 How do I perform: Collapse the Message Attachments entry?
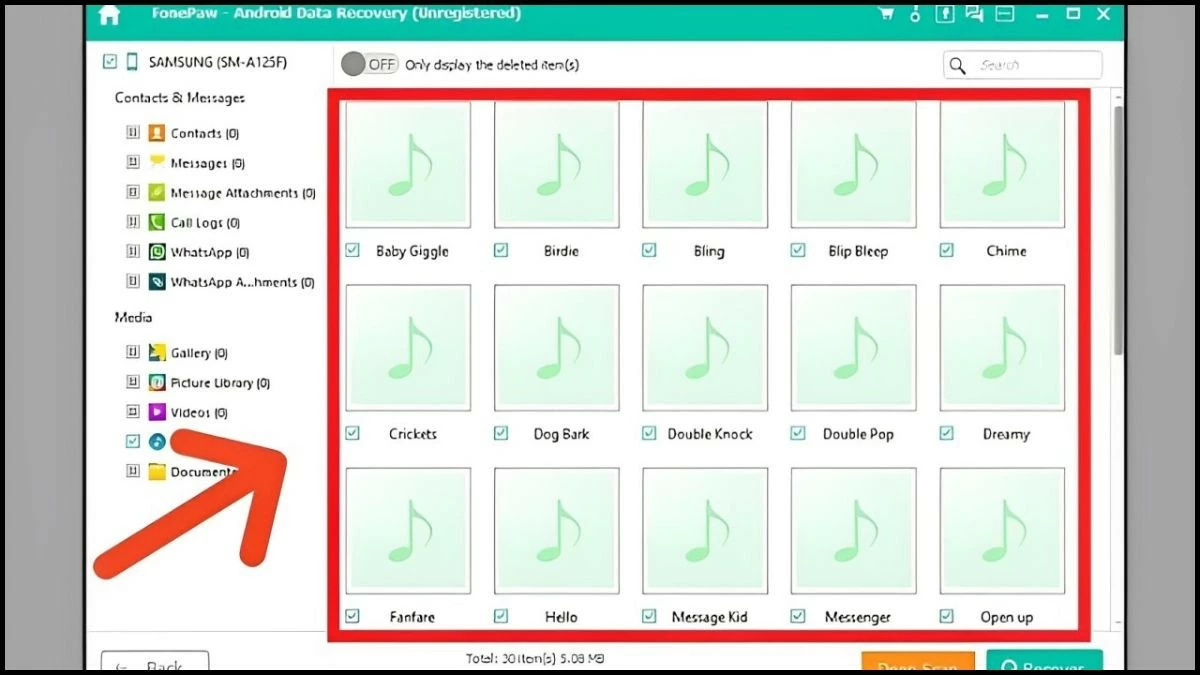pos(133,192)
